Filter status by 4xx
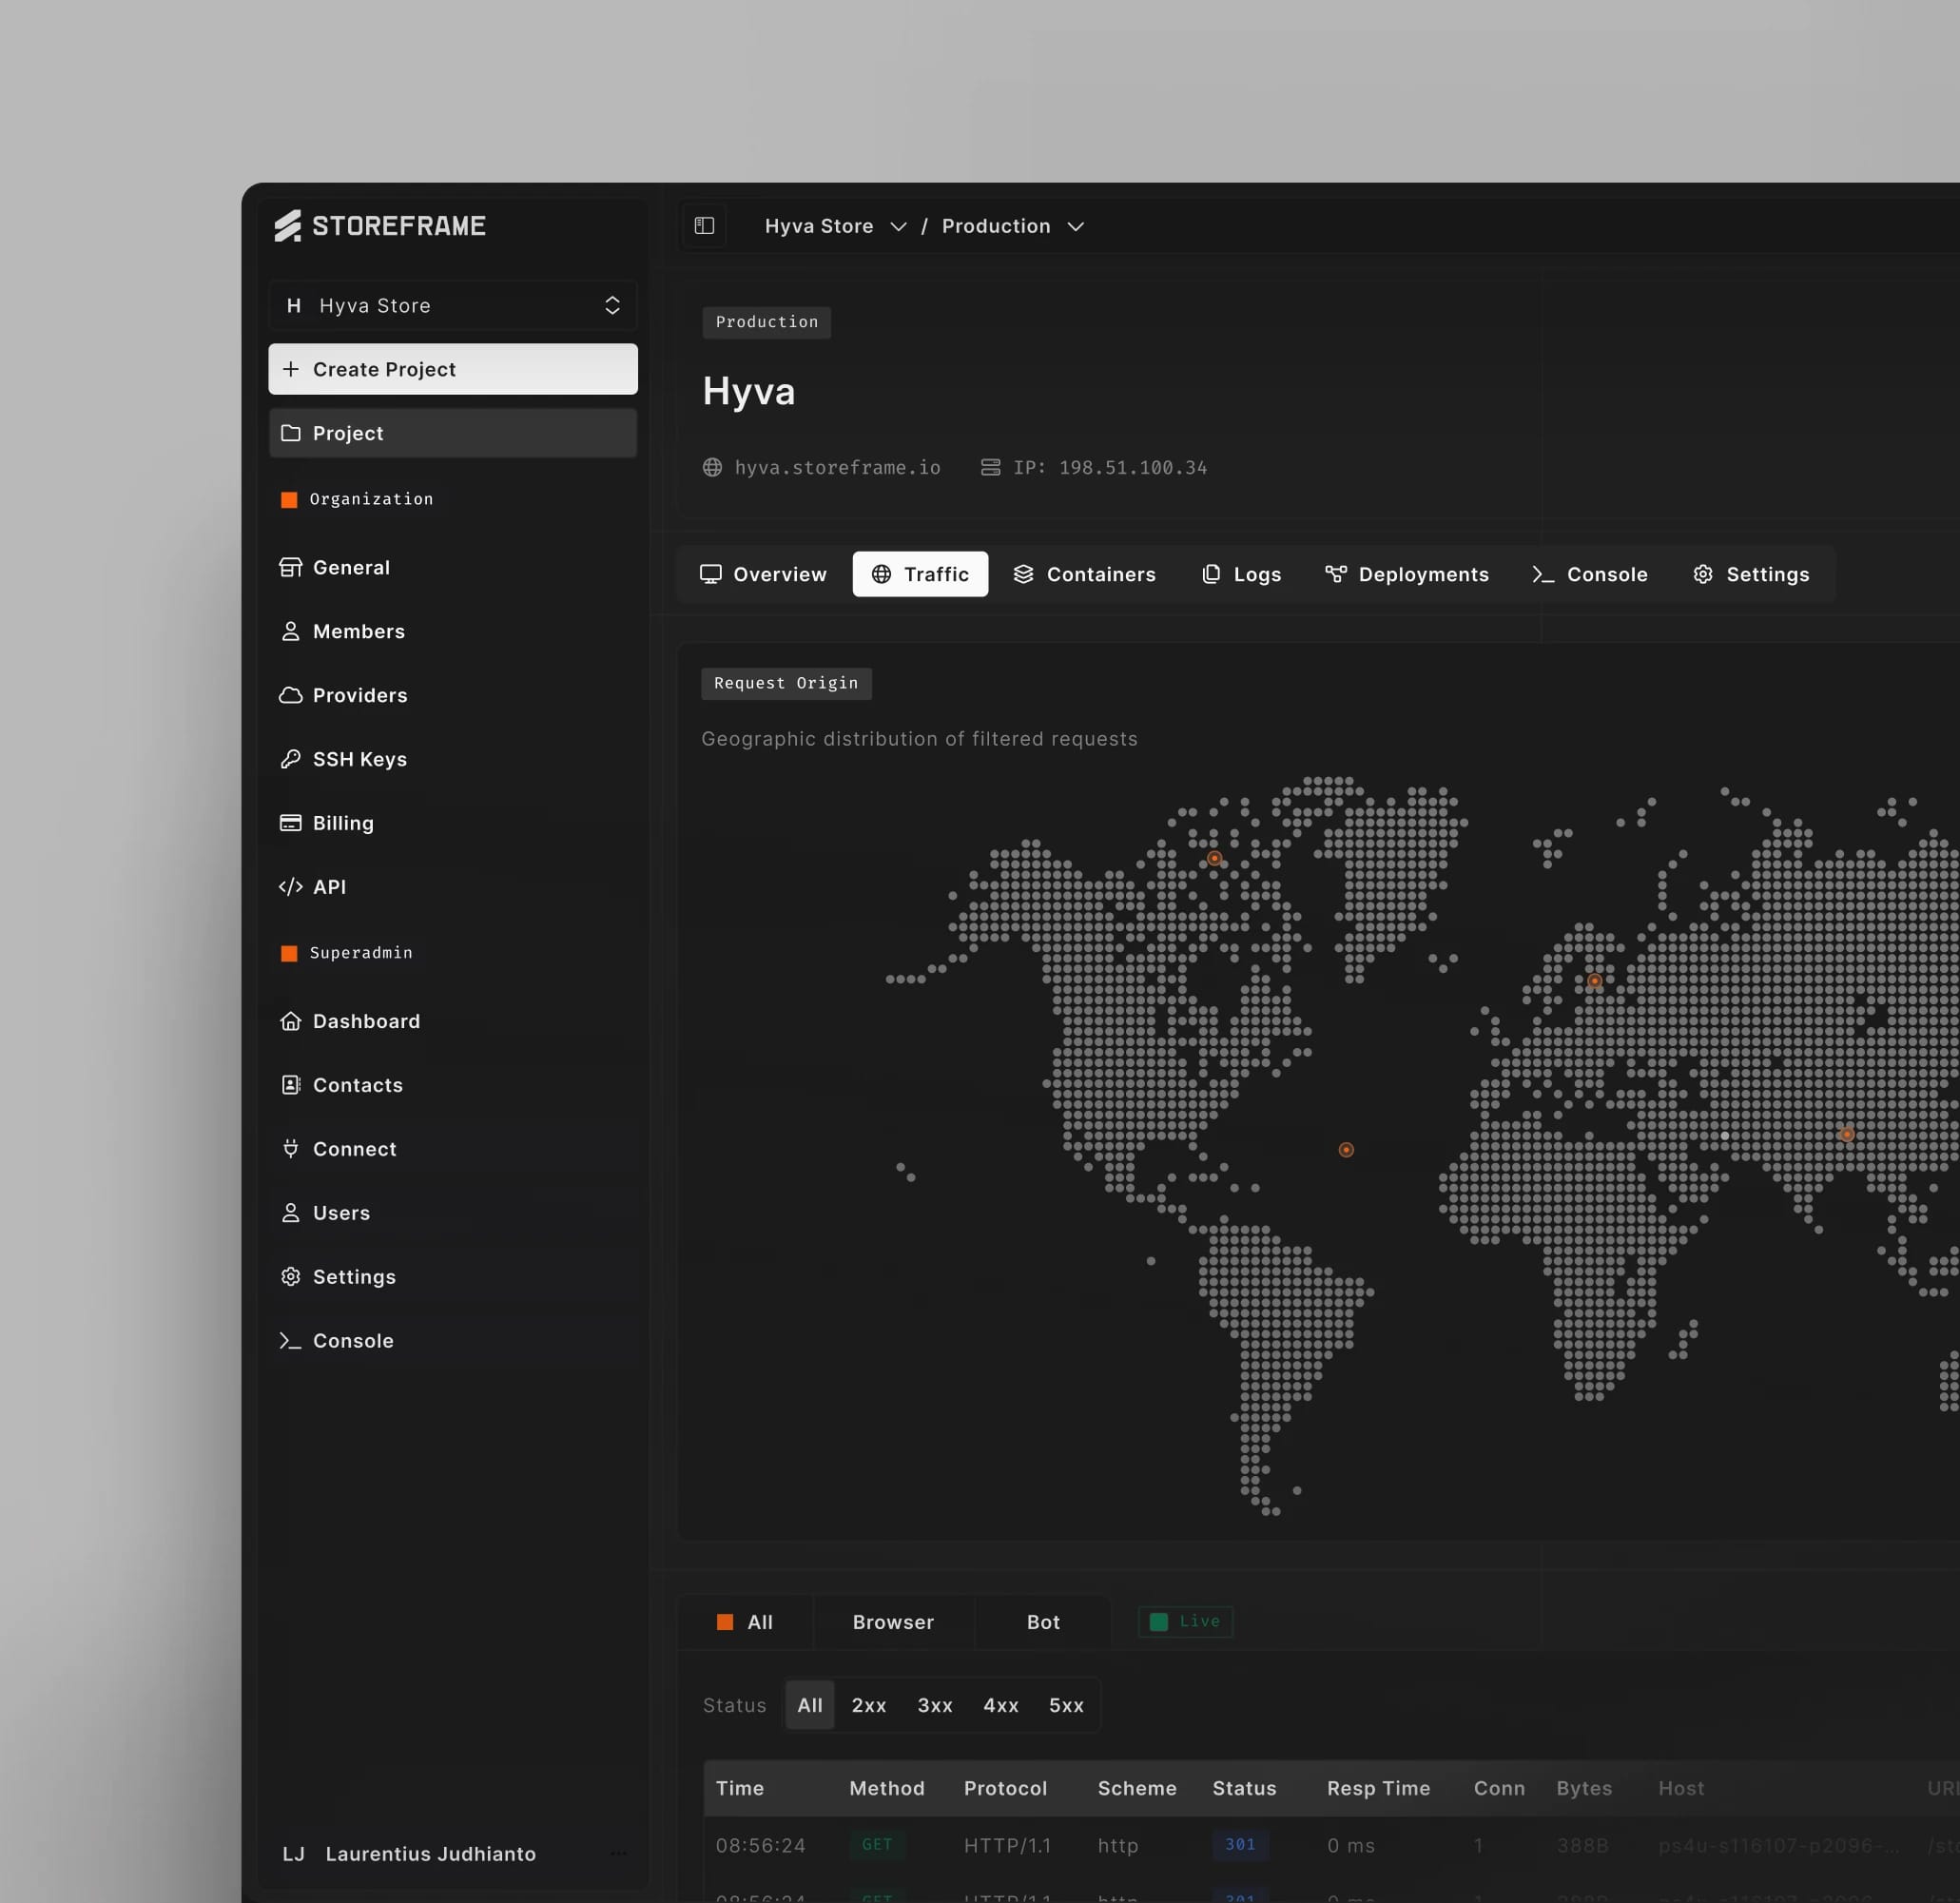This screenshot has width=1960, height=1903. click(1001, 1705)
